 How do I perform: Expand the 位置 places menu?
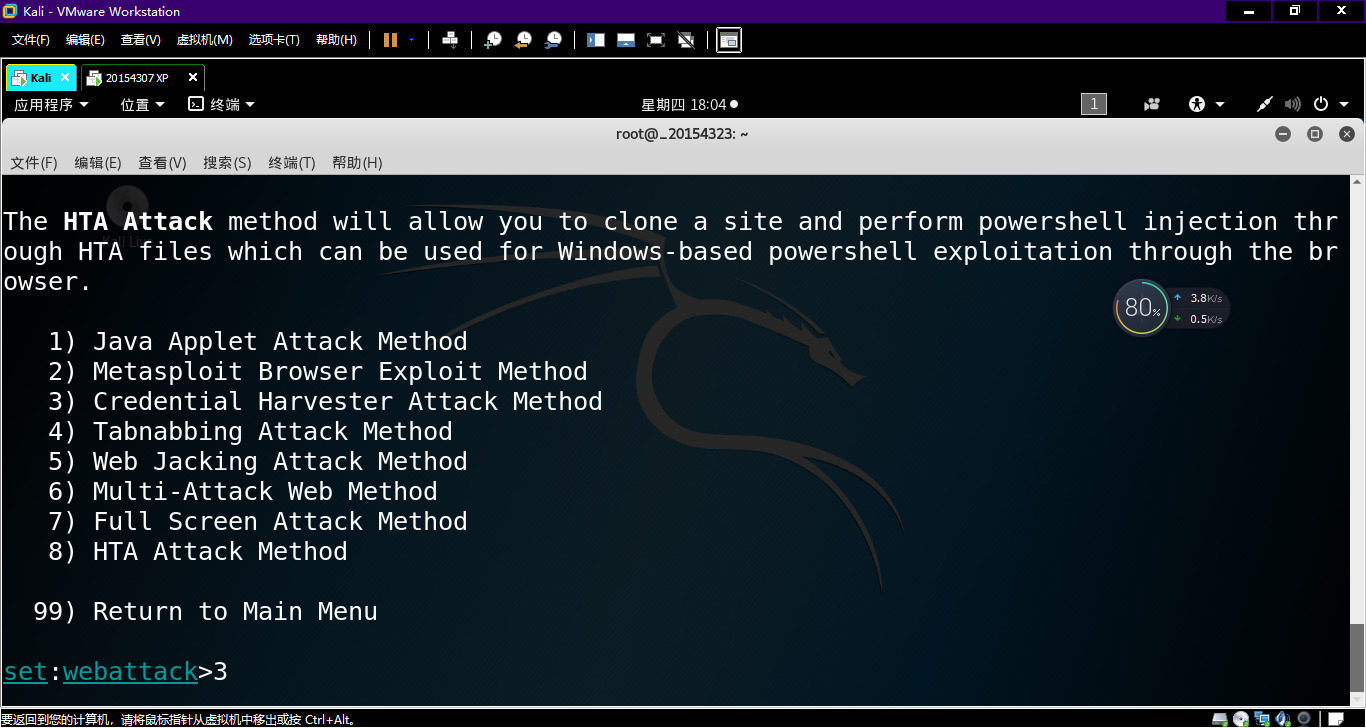point(142,104)
